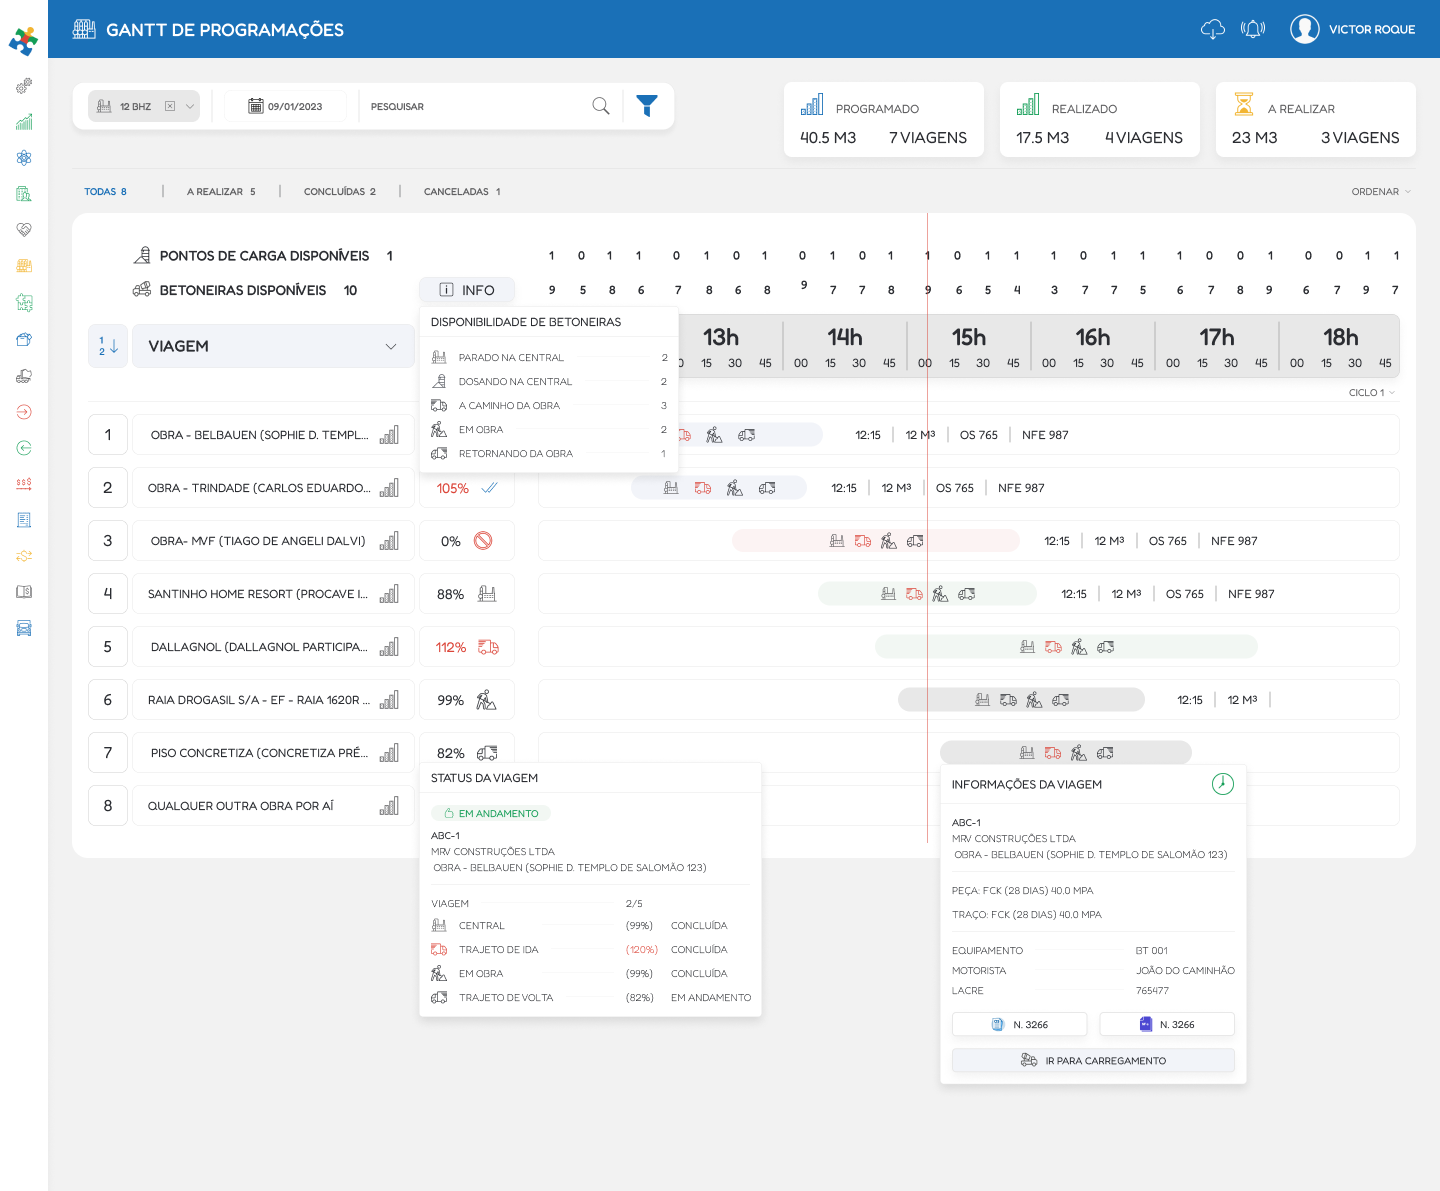
Task: Click the INFO button
Action: coord(467,290)
